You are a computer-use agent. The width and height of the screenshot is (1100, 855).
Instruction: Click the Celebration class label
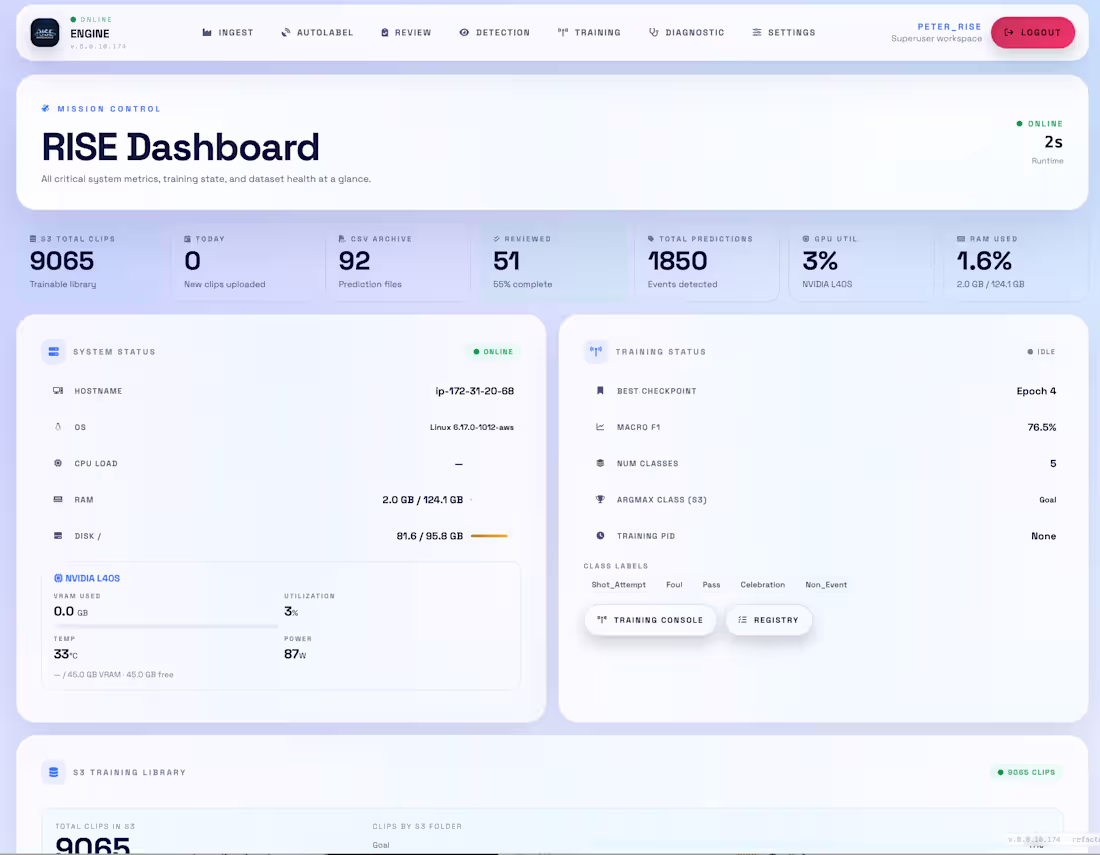[763, 585]
